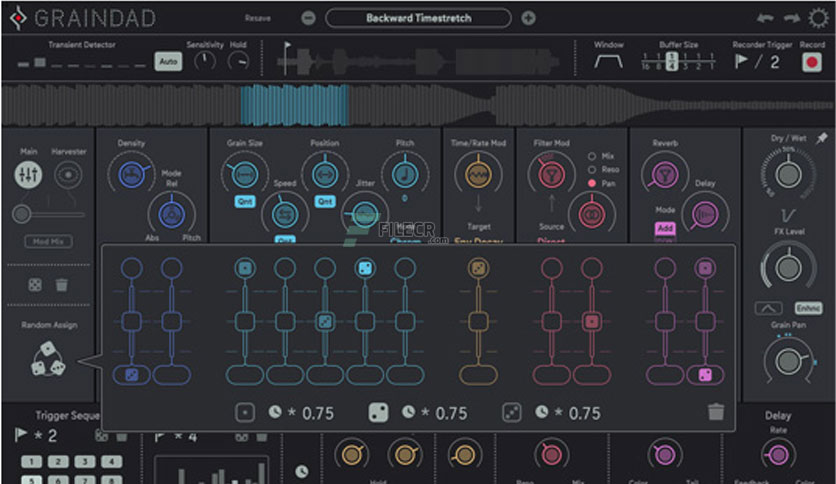Viewport: 836px width, 484px height.
Task: Click the Mod Mix button
Action: [49, 241]
